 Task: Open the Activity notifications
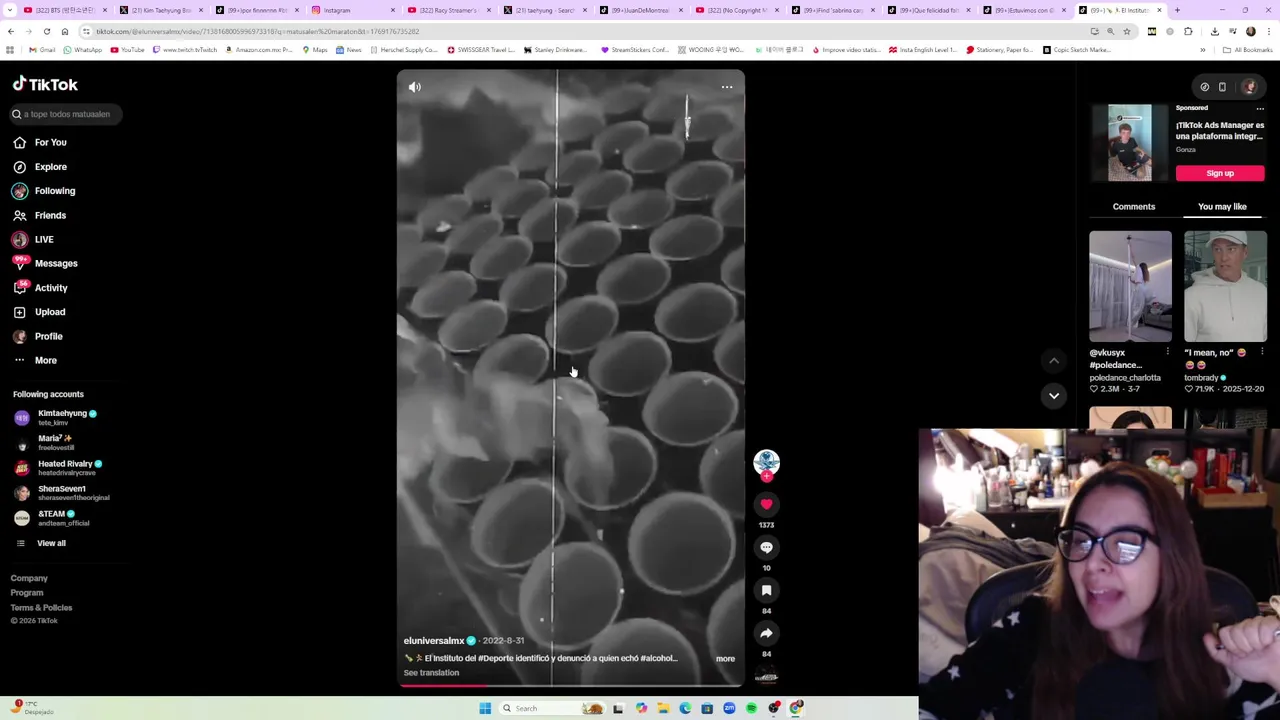click(x=51, y=288)
